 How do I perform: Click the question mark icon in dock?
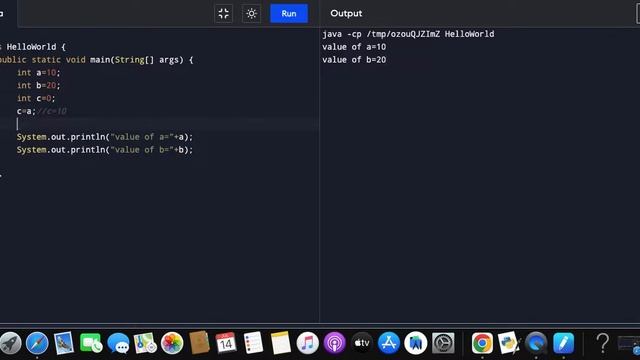point(602,343)
